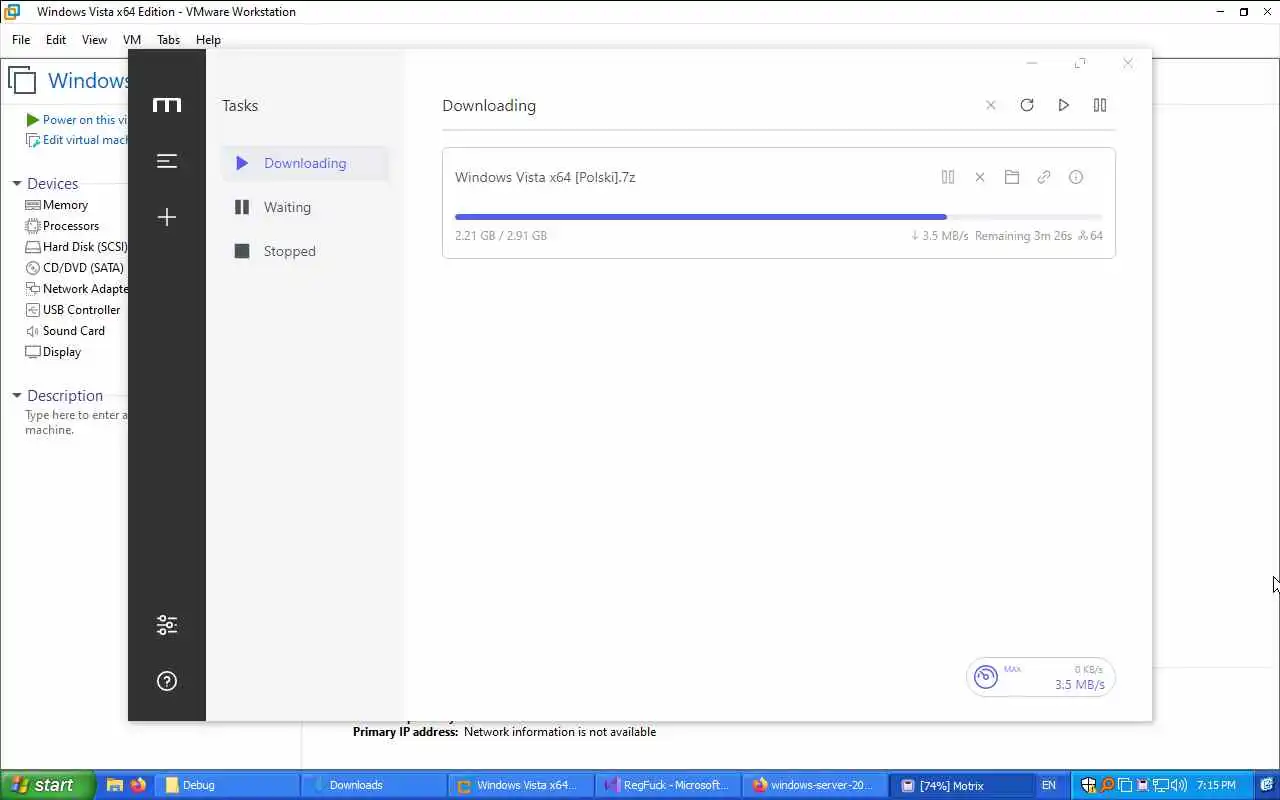The height and width of the screenshot is (800, 1280).
Task: Launch Firefox from quick launch
Action: click(x=138, y=785)
